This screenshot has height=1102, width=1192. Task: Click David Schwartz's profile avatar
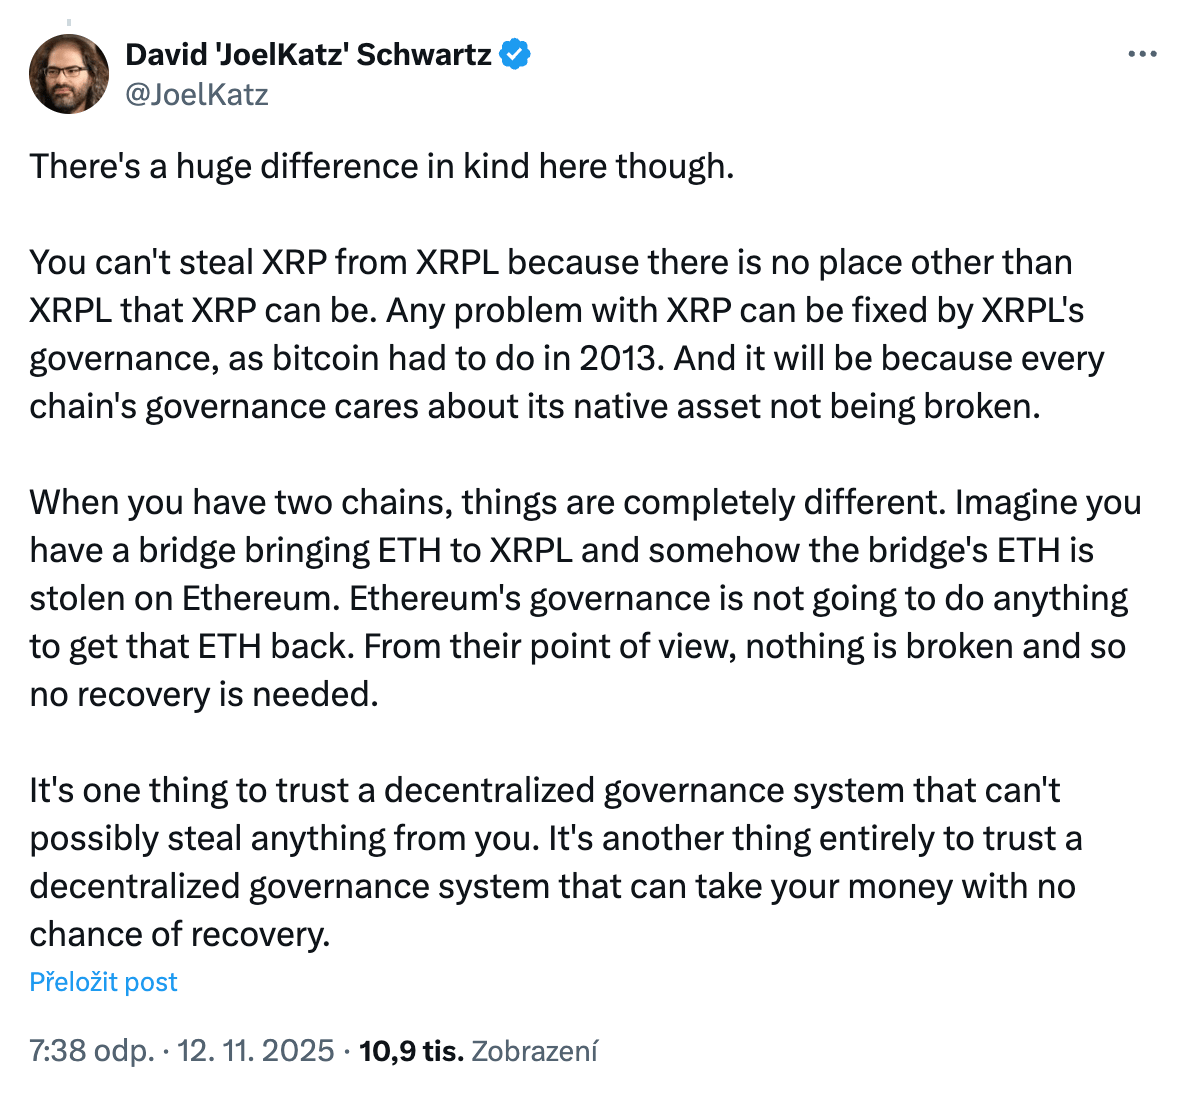pos(68,74)
